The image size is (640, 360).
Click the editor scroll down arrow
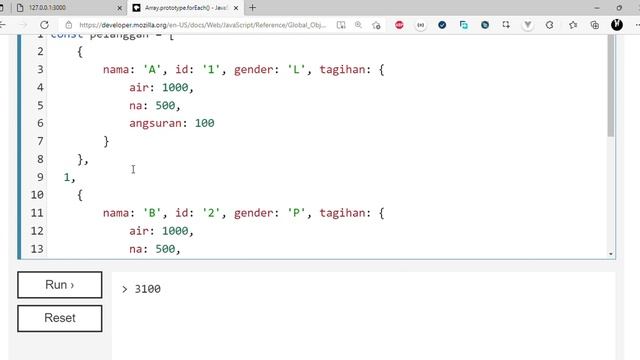pyautogui.click(x=611, y=254)
